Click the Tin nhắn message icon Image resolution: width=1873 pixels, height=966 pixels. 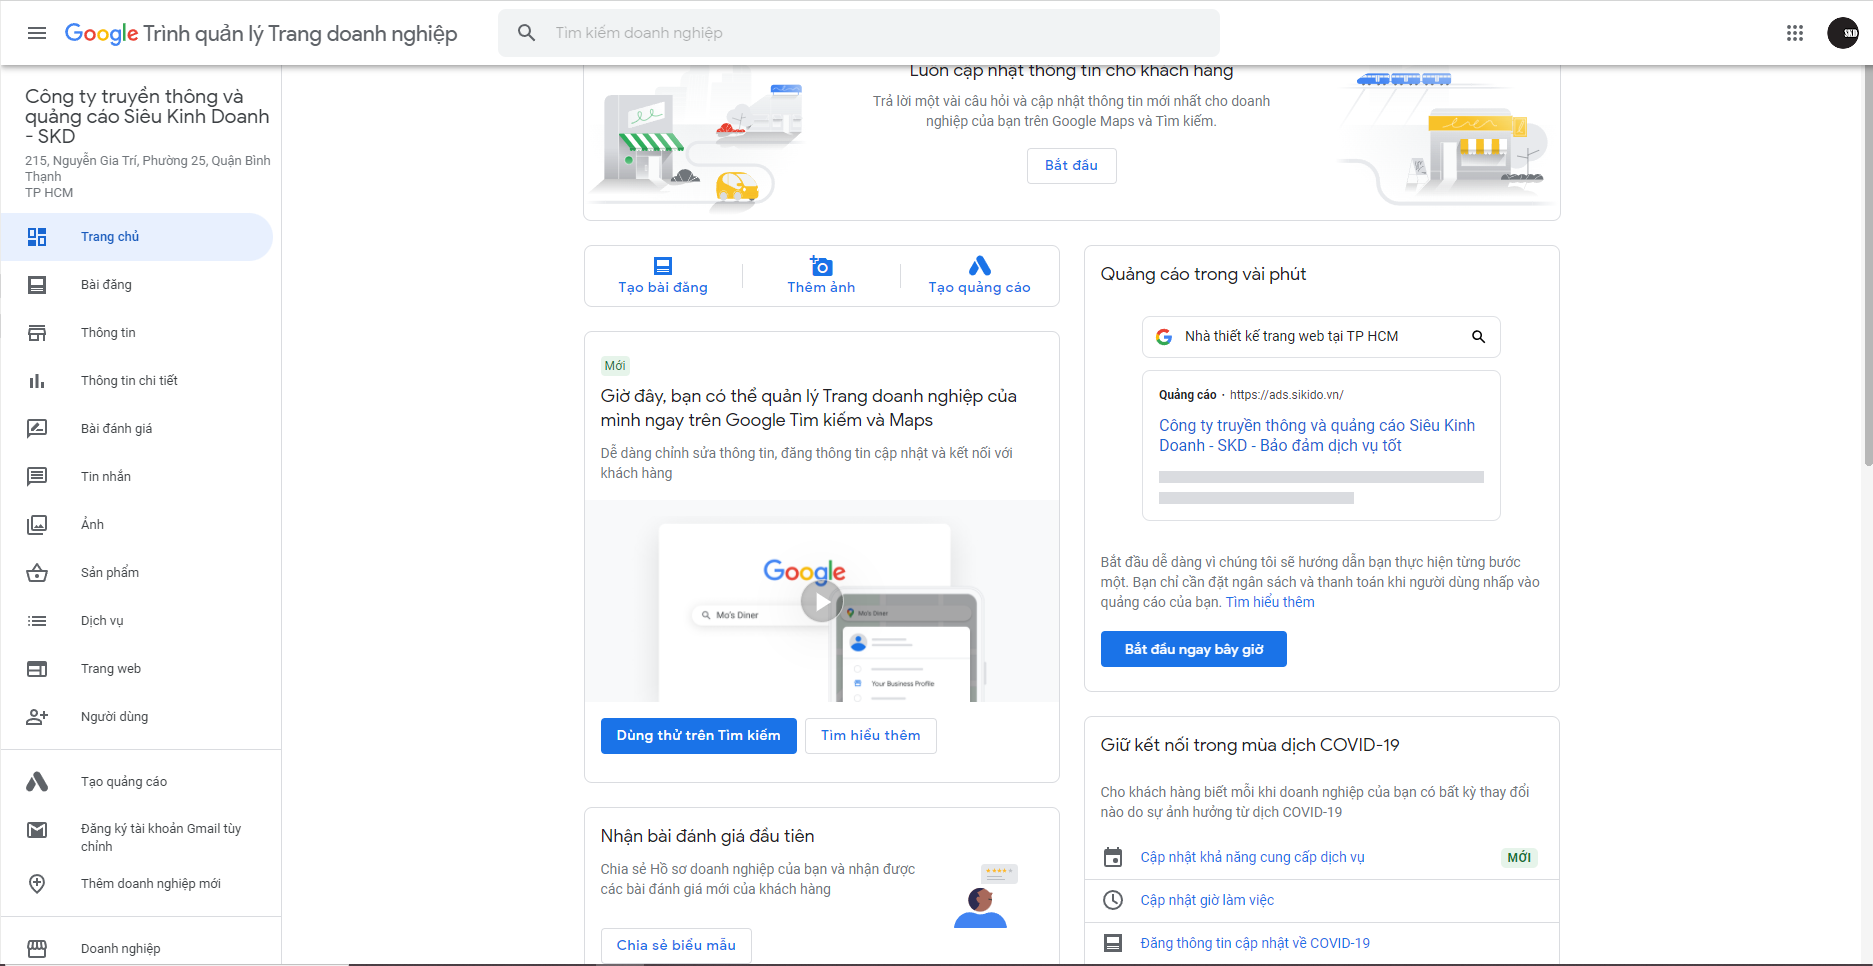pyautogui.click(x=37, y=477)
